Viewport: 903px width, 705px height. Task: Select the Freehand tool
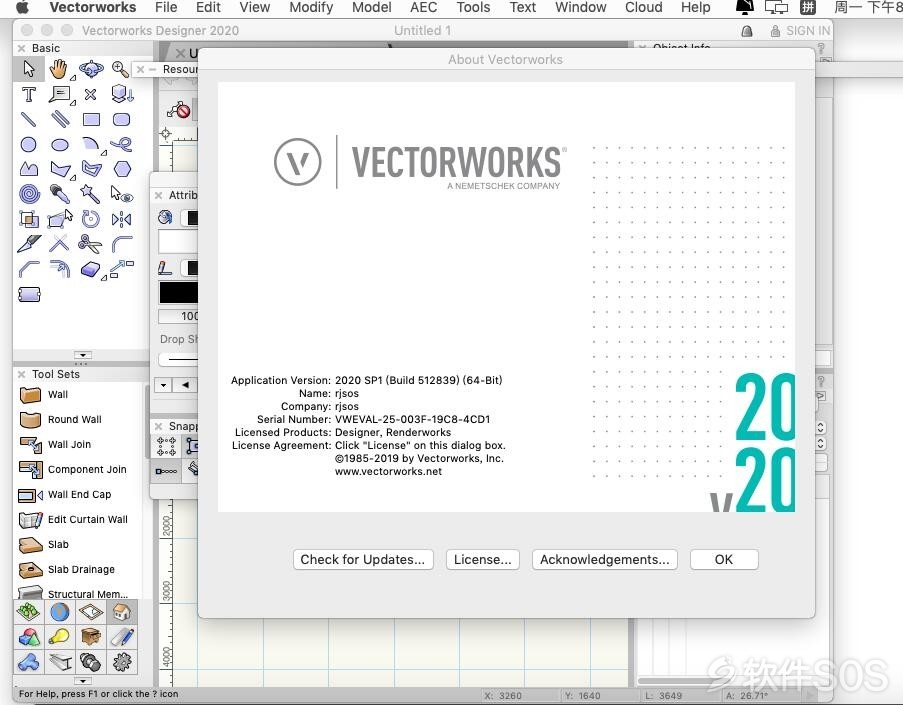122,144
